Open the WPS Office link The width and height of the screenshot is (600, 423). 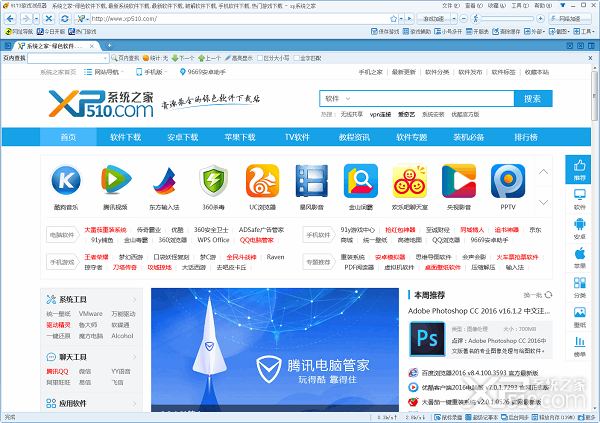click(x=213, y=240)
